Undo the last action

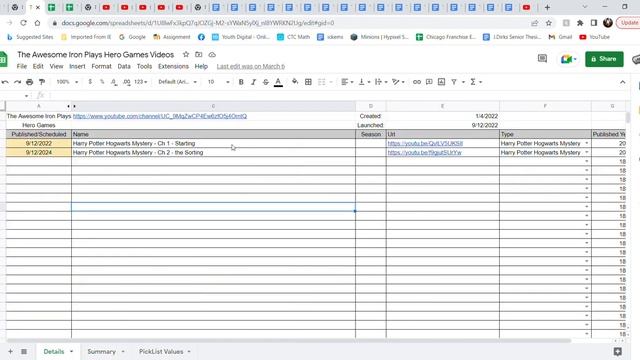5,82
